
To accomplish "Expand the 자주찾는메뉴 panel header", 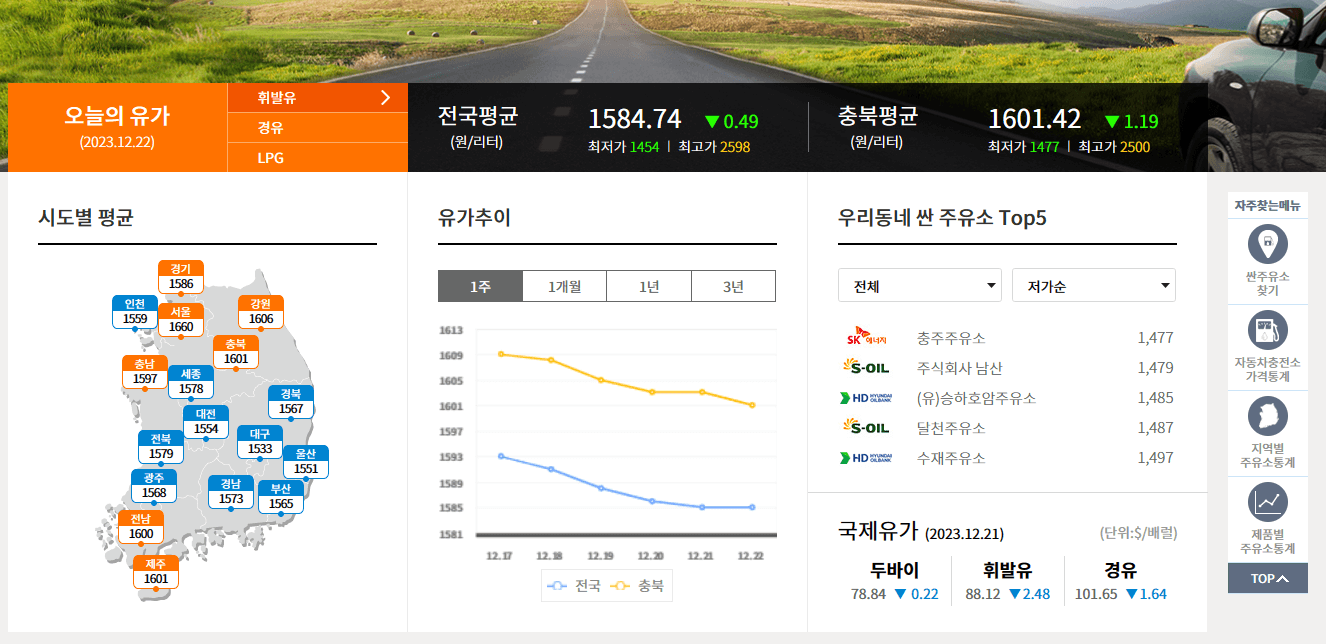I will [1267, 203].
